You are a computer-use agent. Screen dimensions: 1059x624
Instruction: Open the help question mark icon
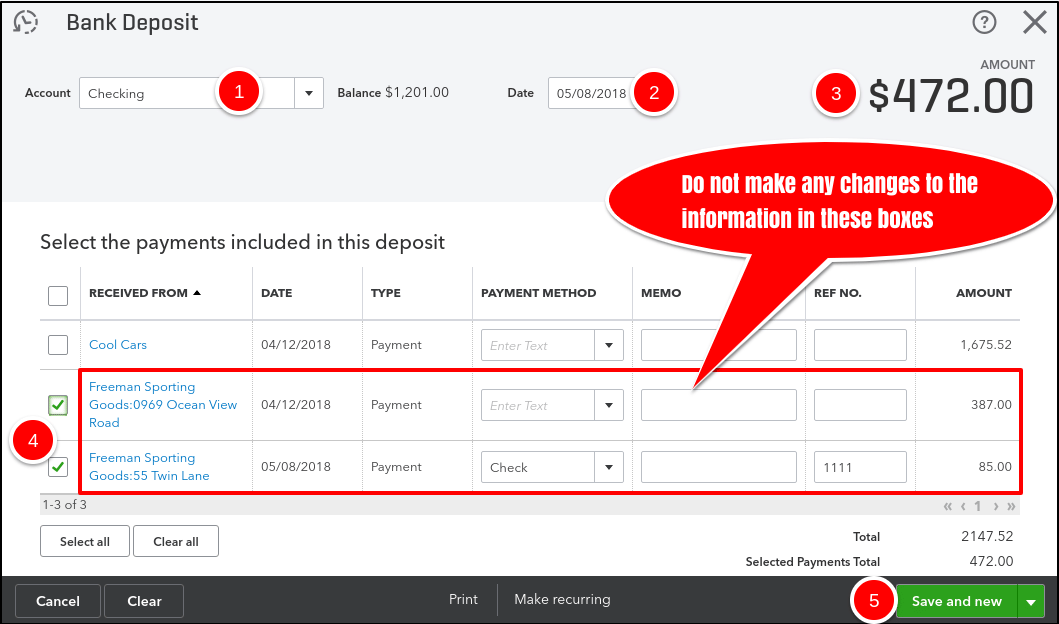(x=984, y=22)
